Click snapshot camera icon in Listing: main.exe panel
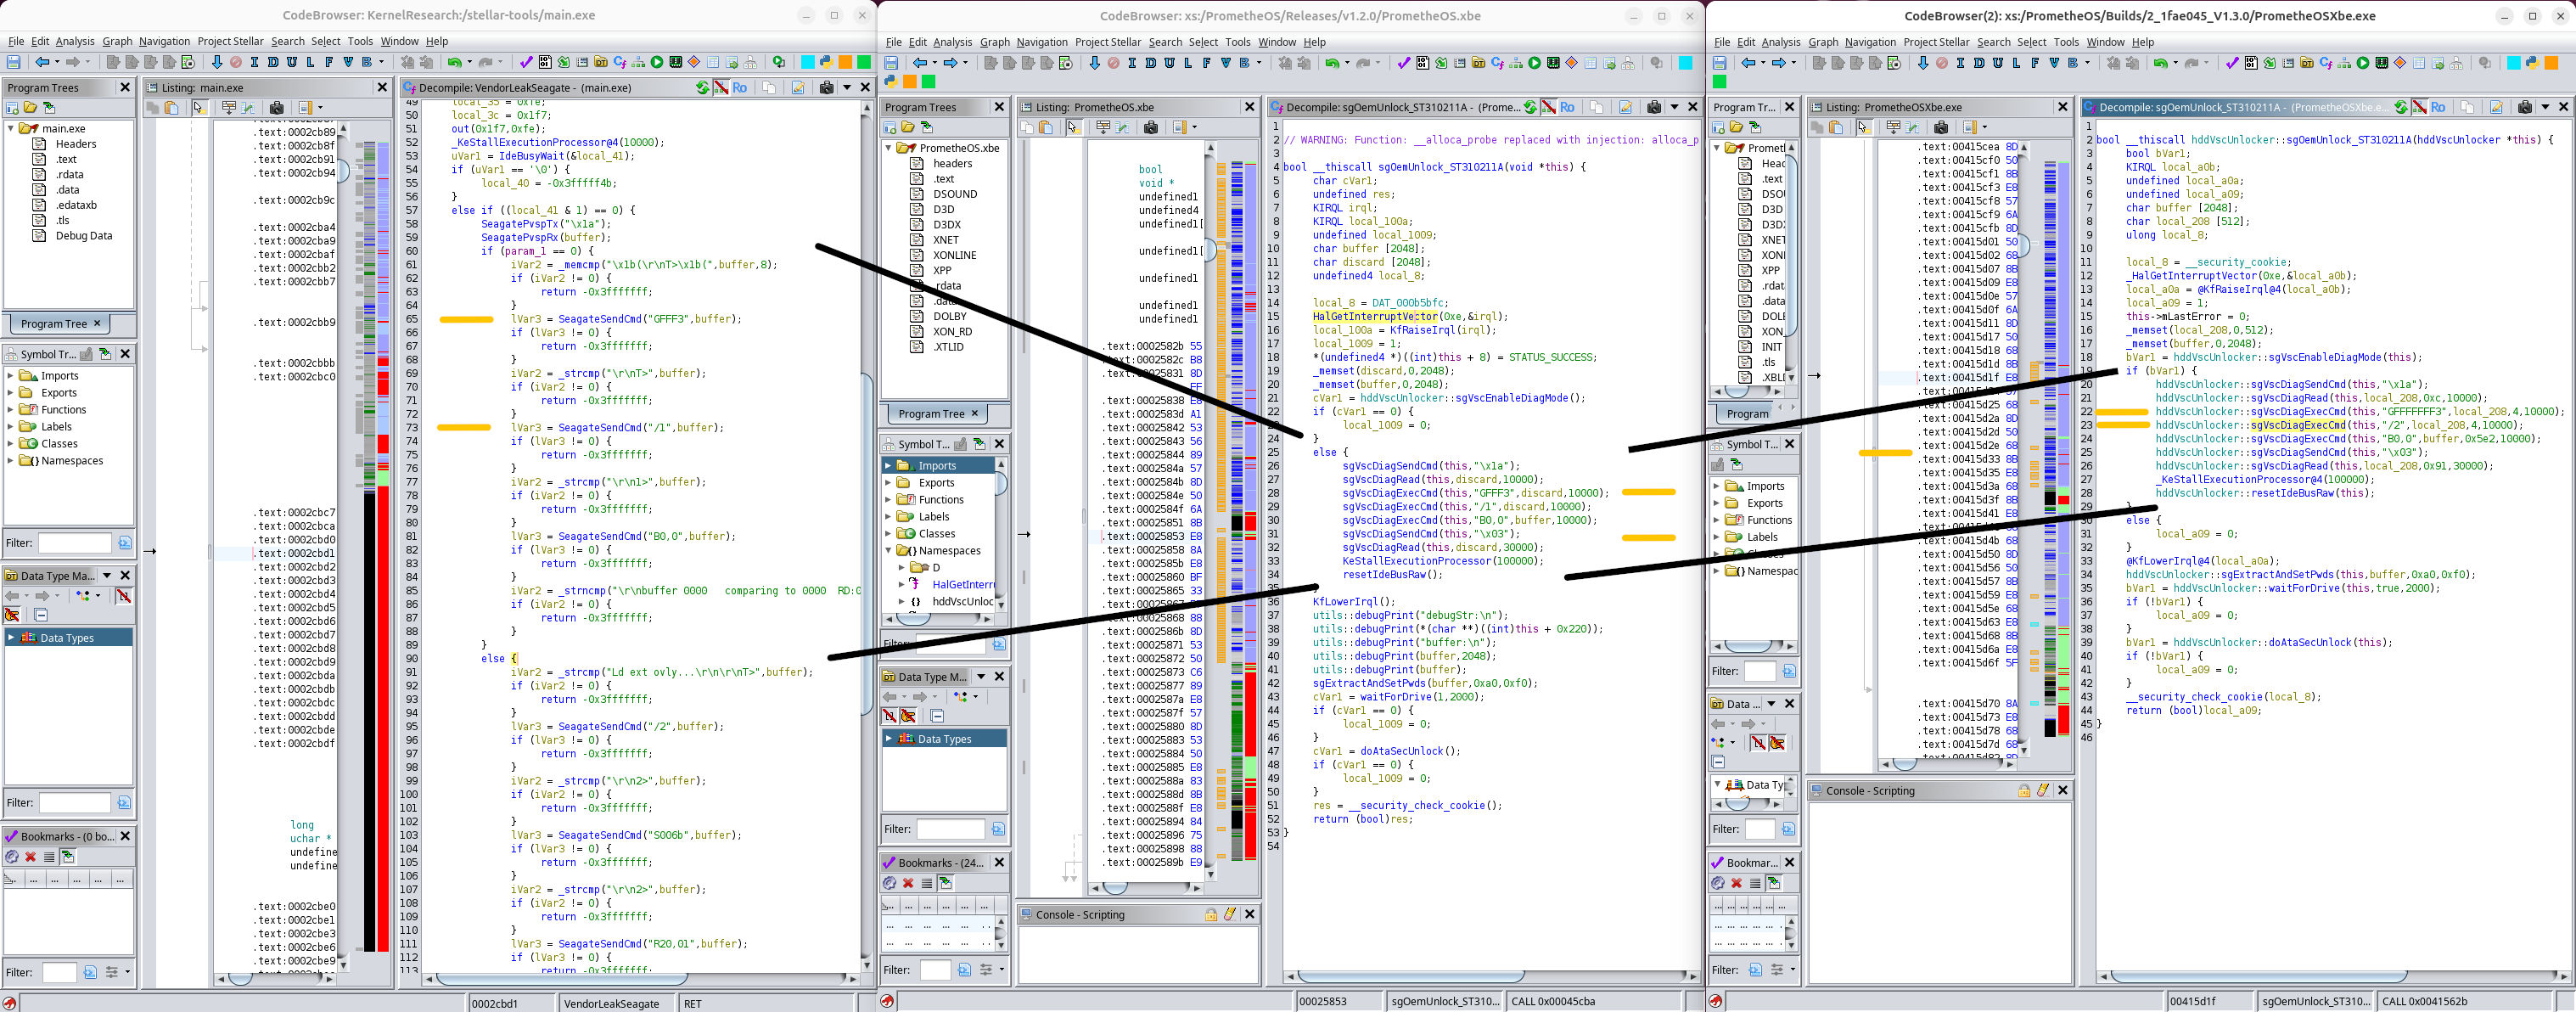The width and height of the screenshot is (2576, 1012). 277,108
